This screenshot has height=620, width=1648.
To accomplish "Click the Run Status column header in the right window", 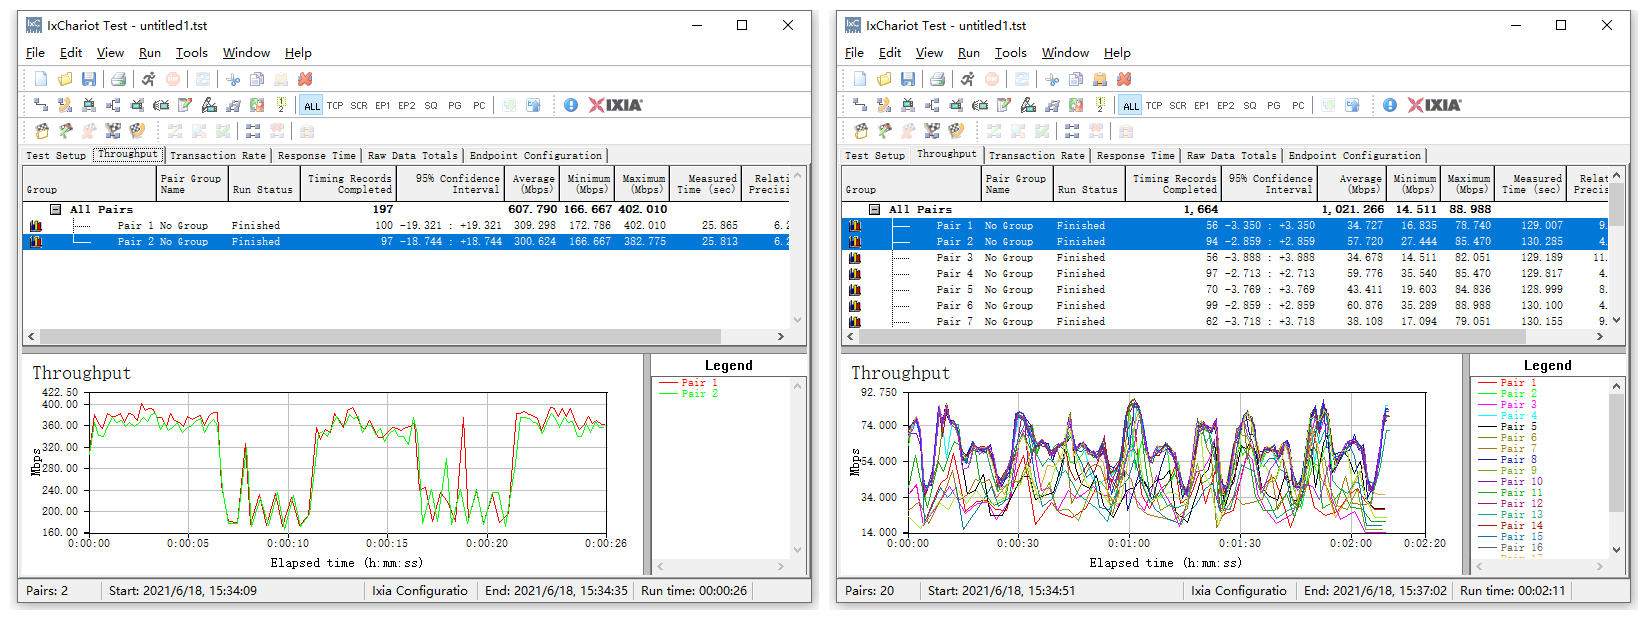I will pos(1088,184).
